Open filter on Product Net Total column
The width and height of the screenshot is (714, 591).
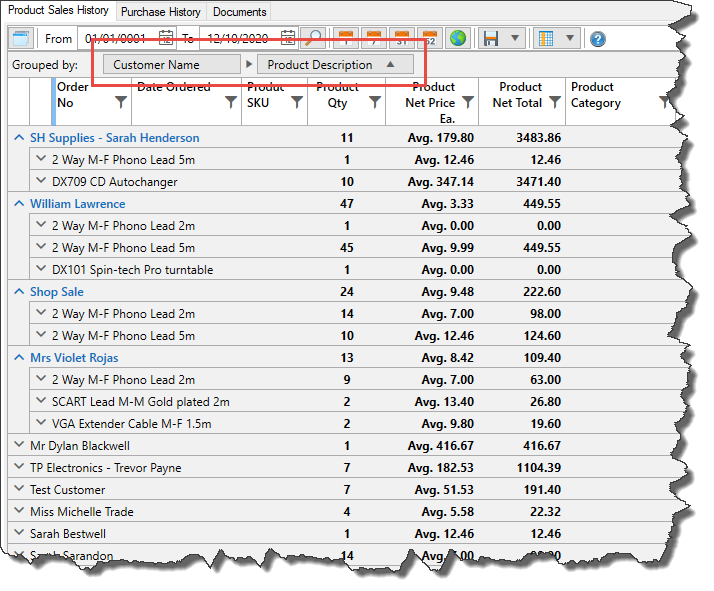coord(555,102)
